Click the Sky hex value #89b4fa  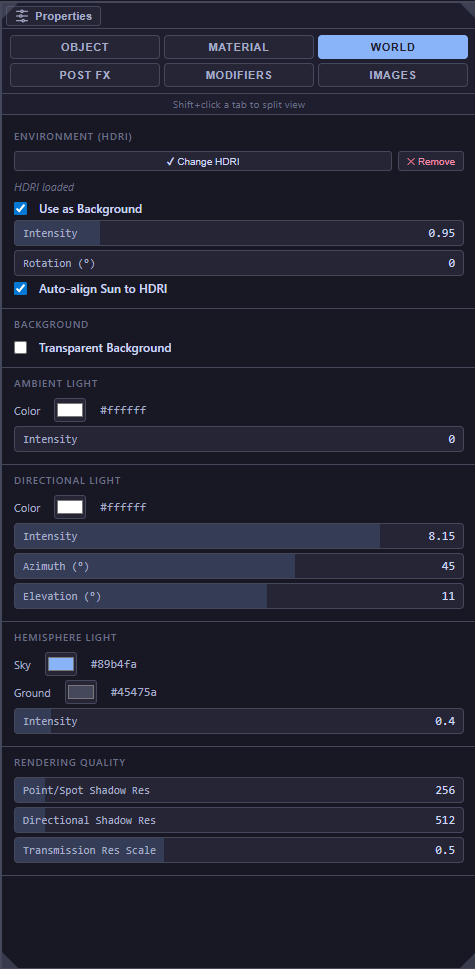click(x=114, y=664)
